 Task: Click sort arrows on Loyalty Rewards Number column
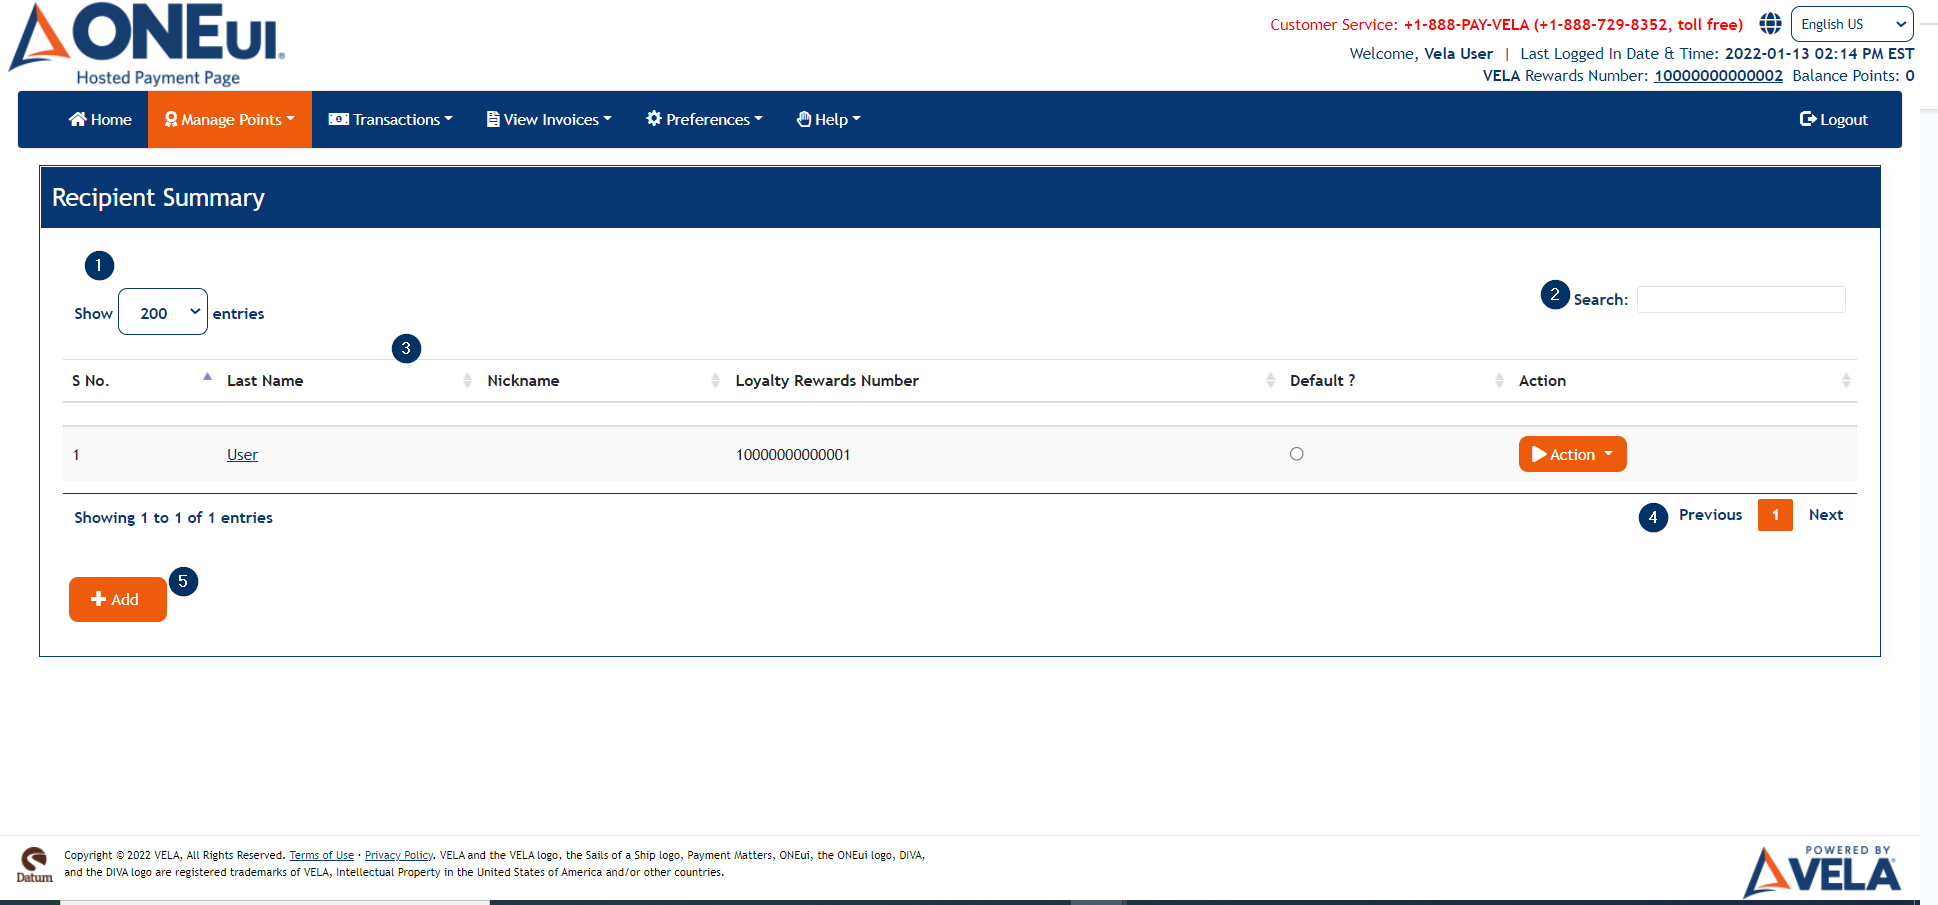1270,381
